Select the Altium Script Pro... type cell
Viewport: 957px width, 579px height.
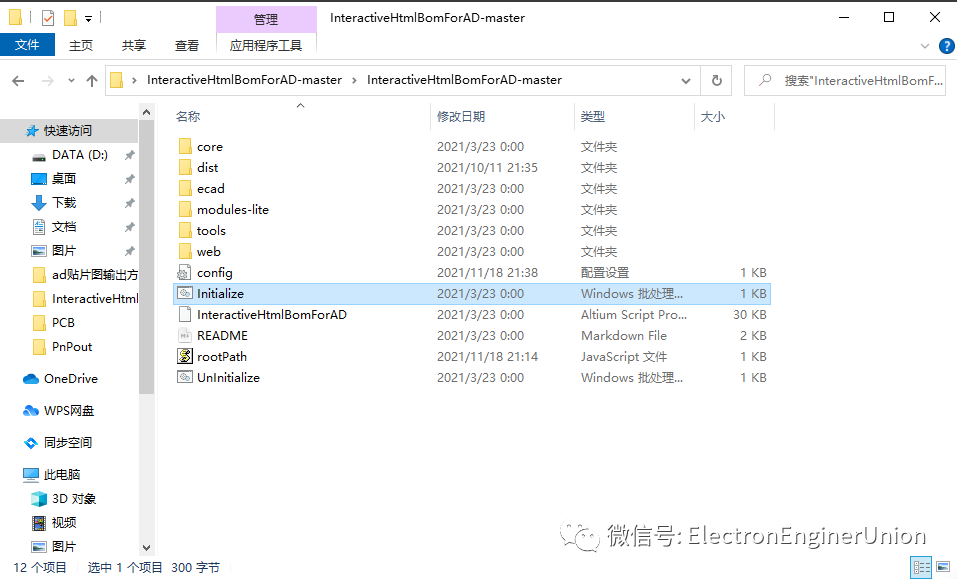pos(634,315)
